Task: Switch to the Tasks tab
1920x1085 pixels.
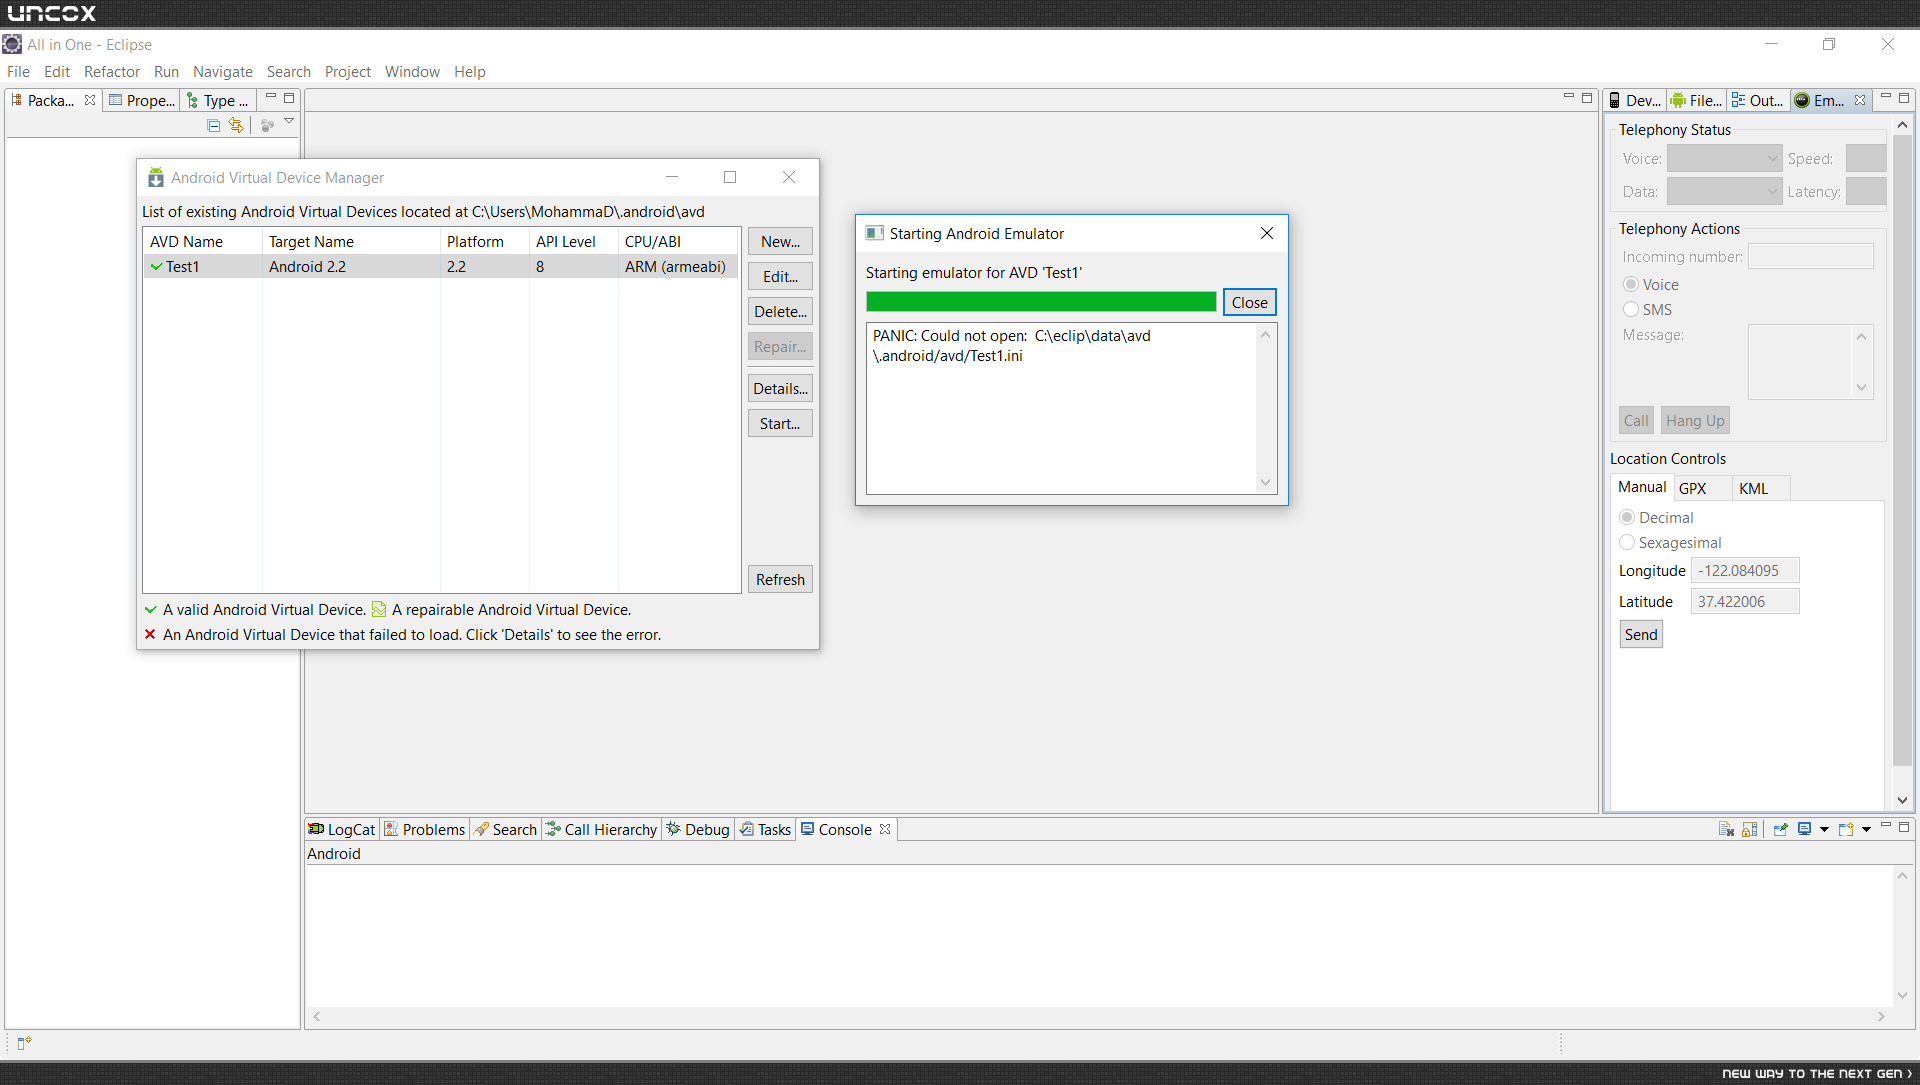Action: (765, 829)
